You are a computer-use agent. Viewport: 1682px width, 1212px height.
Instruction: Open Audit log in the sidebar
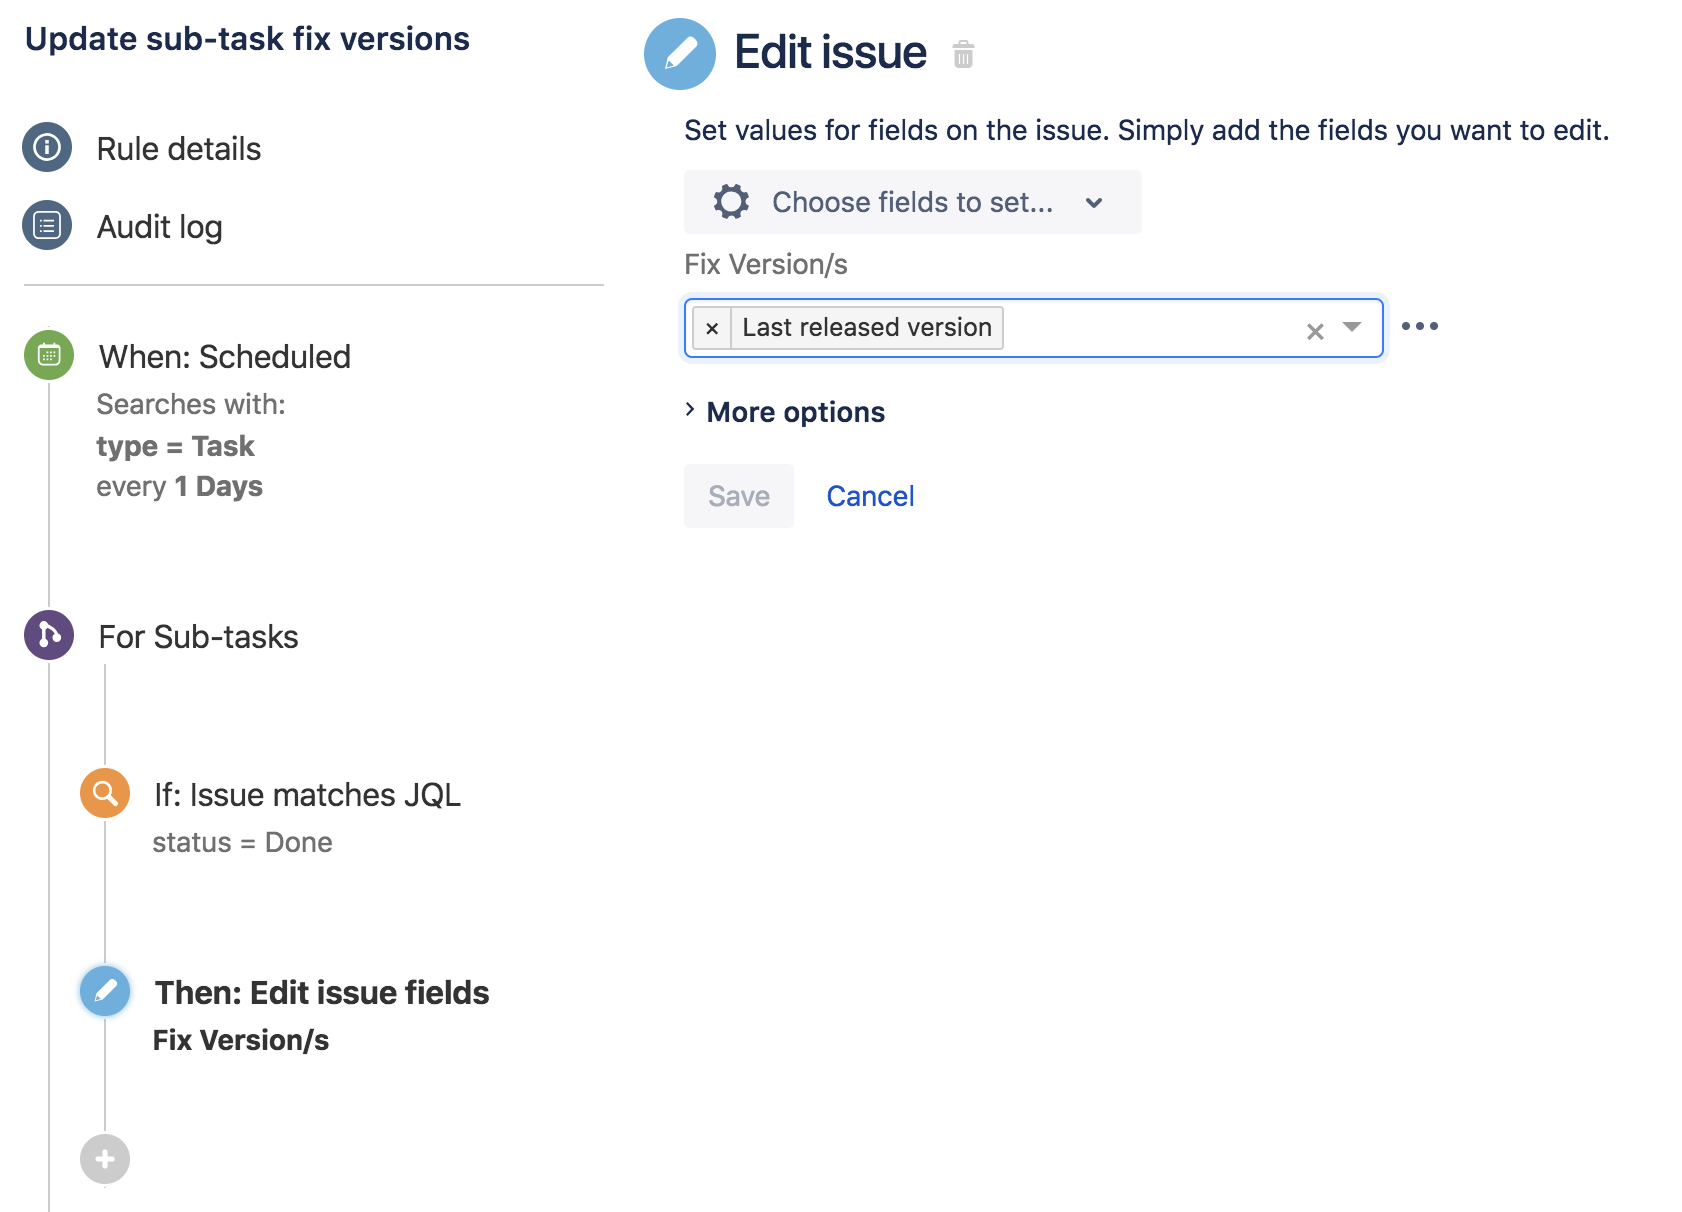coord(159,227)
